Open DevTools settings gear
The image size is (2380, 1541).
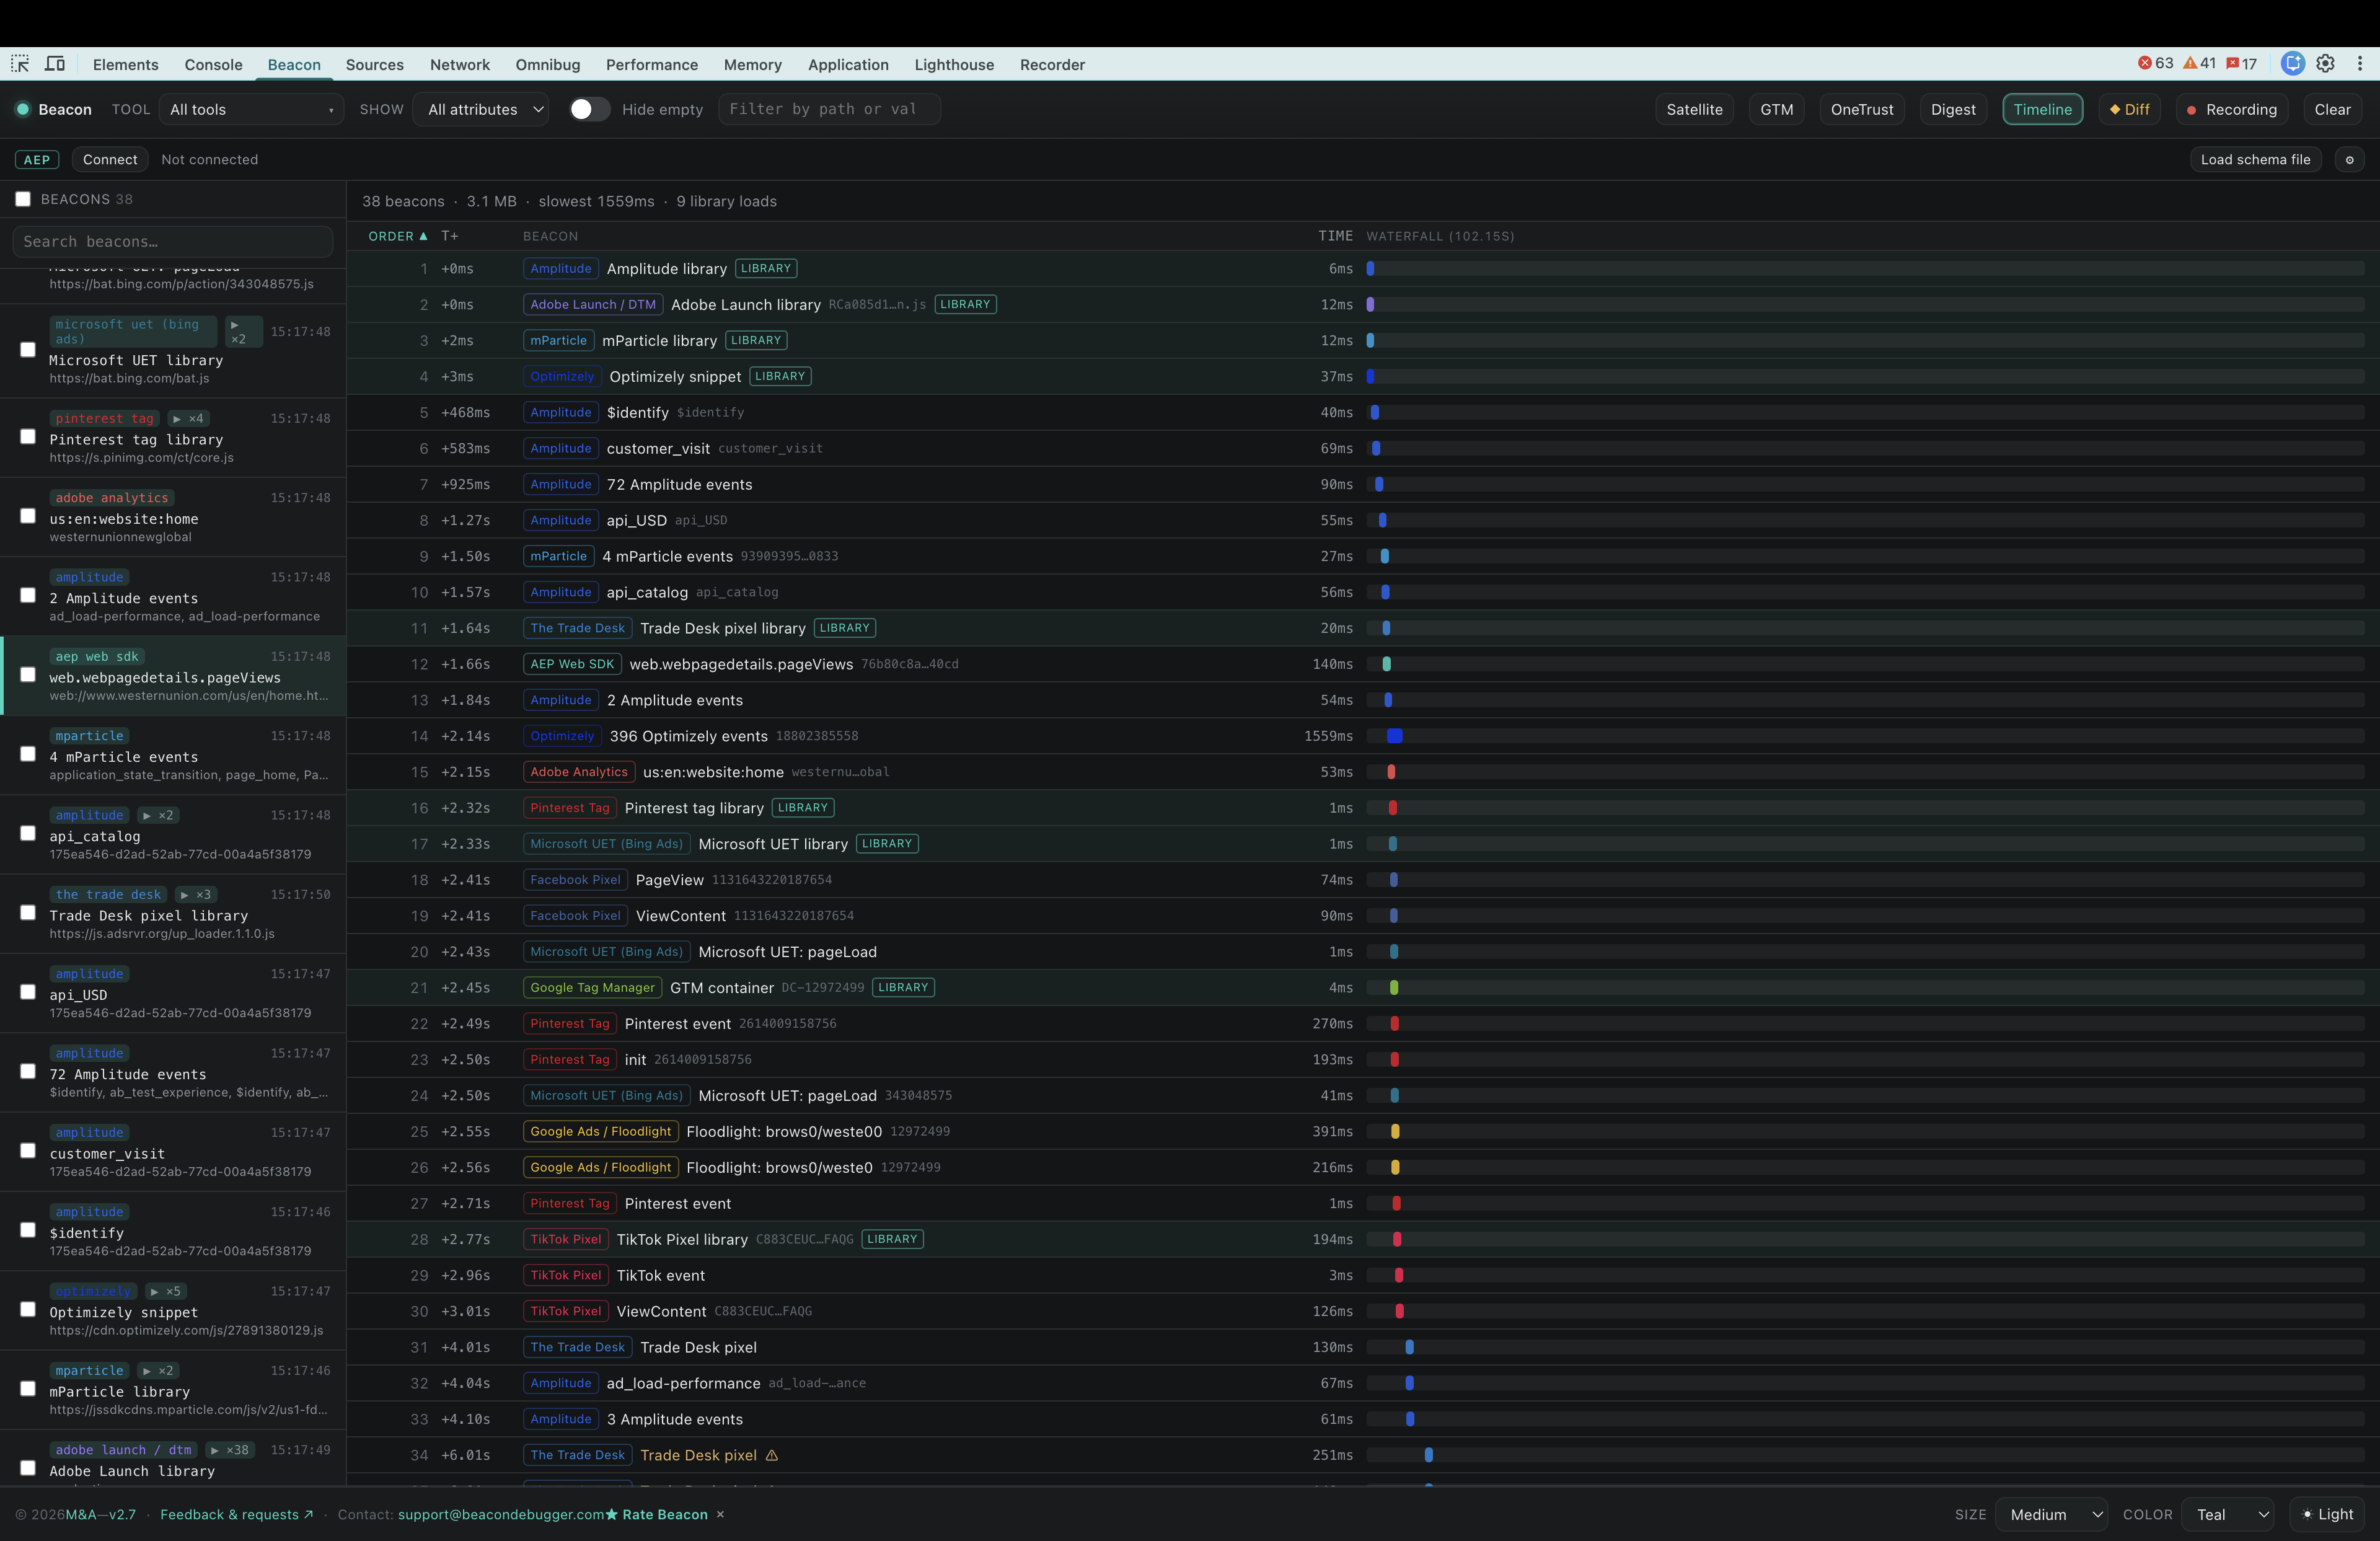click(x=2326, y=64)
